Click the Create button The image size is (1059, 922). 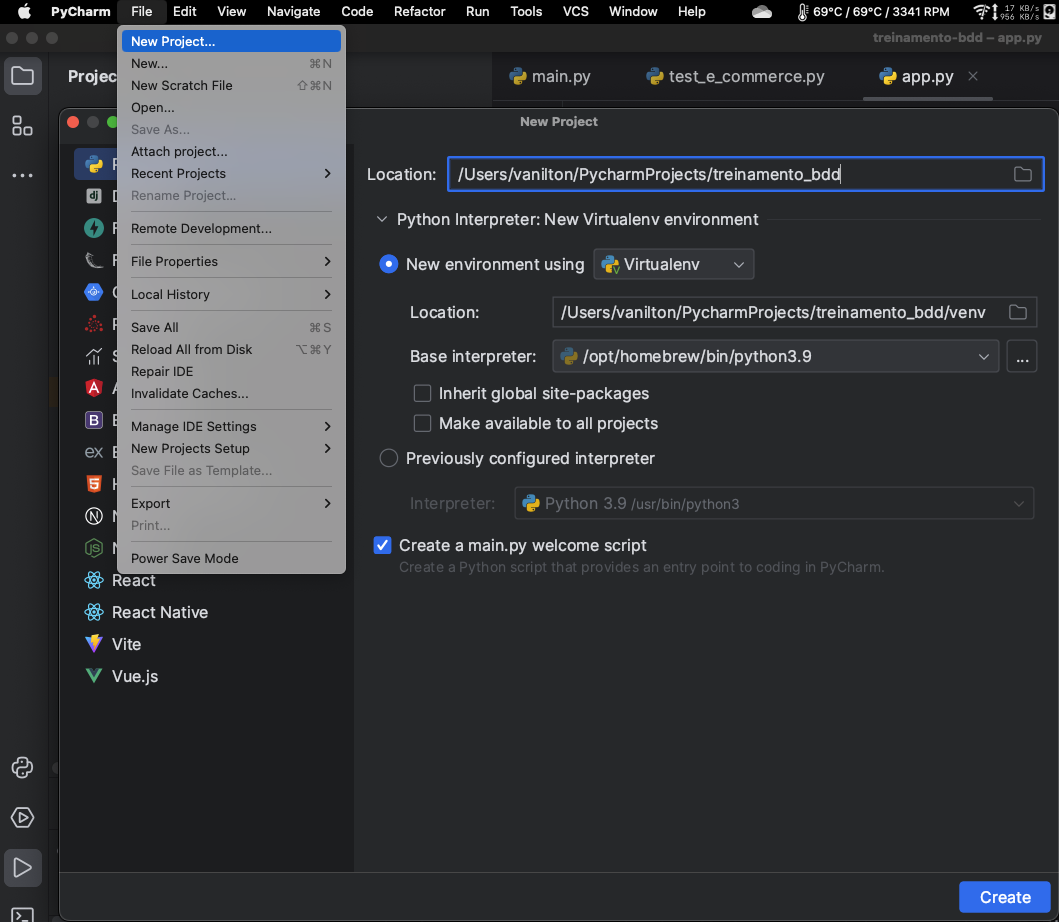[1004, 897]
